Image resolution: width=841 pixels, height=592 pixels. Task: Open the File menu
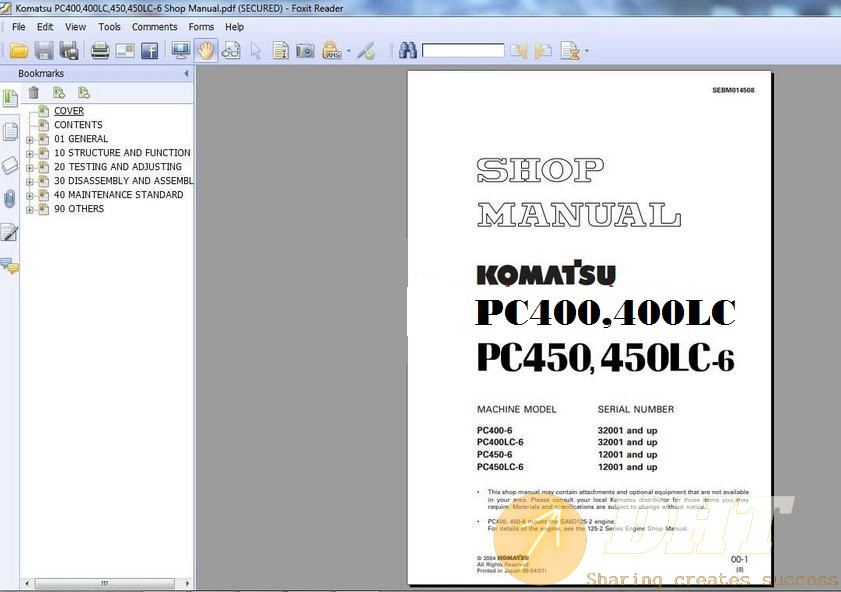(x=19, y=27)
